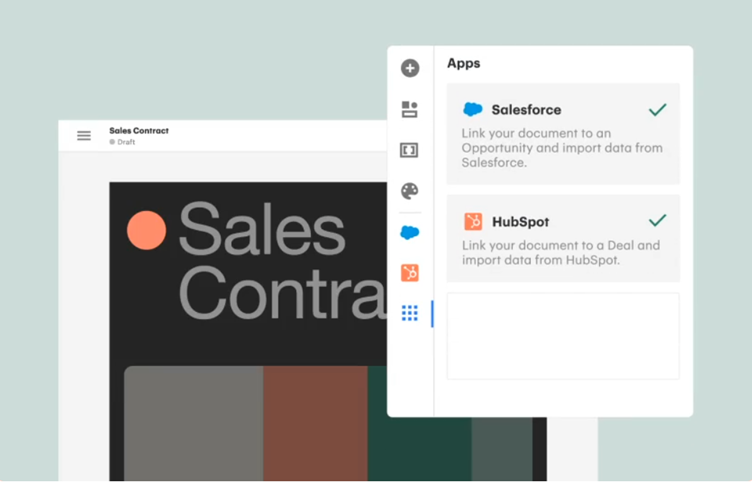This screenshot has width=752, height=487.
Task: Select the orange circle on the cover
Action: pyautogui.click(x=146, y=231)
